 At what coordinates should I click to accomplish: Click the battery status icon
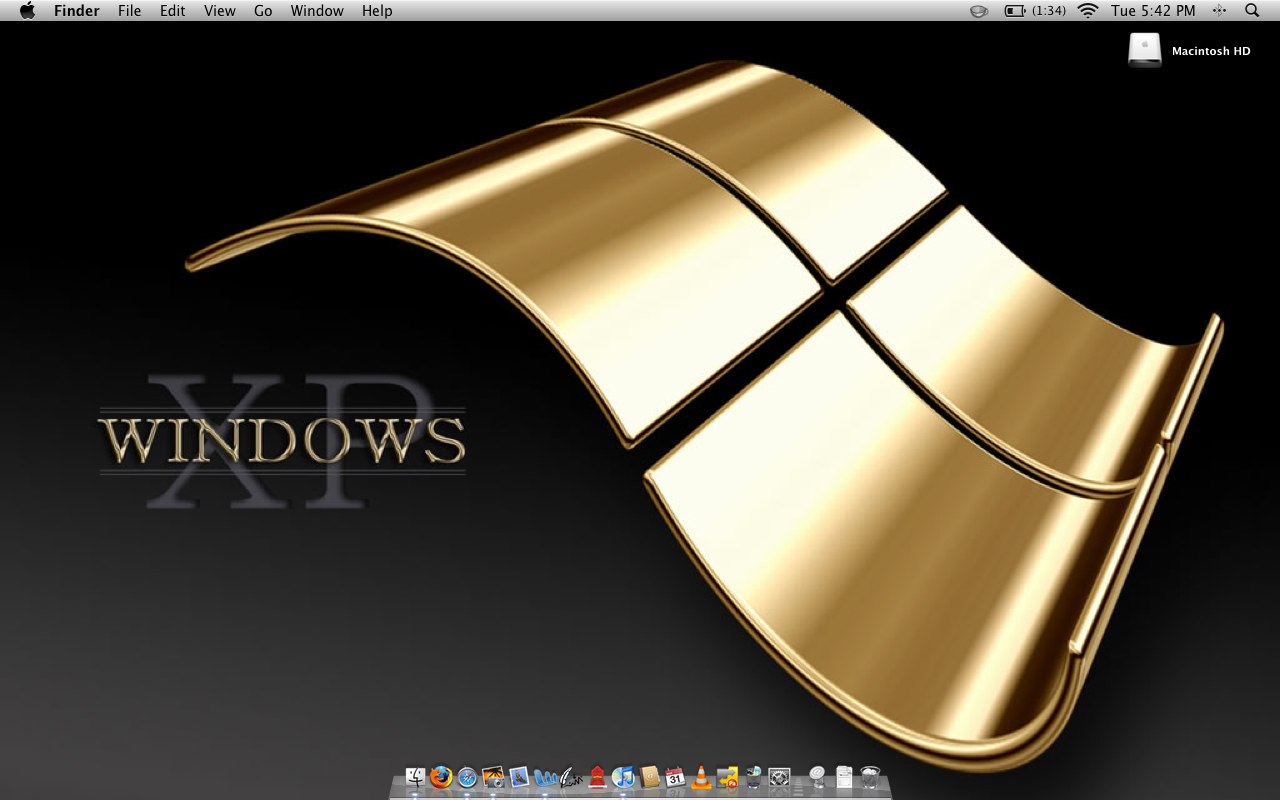[x=1015, y=11]
